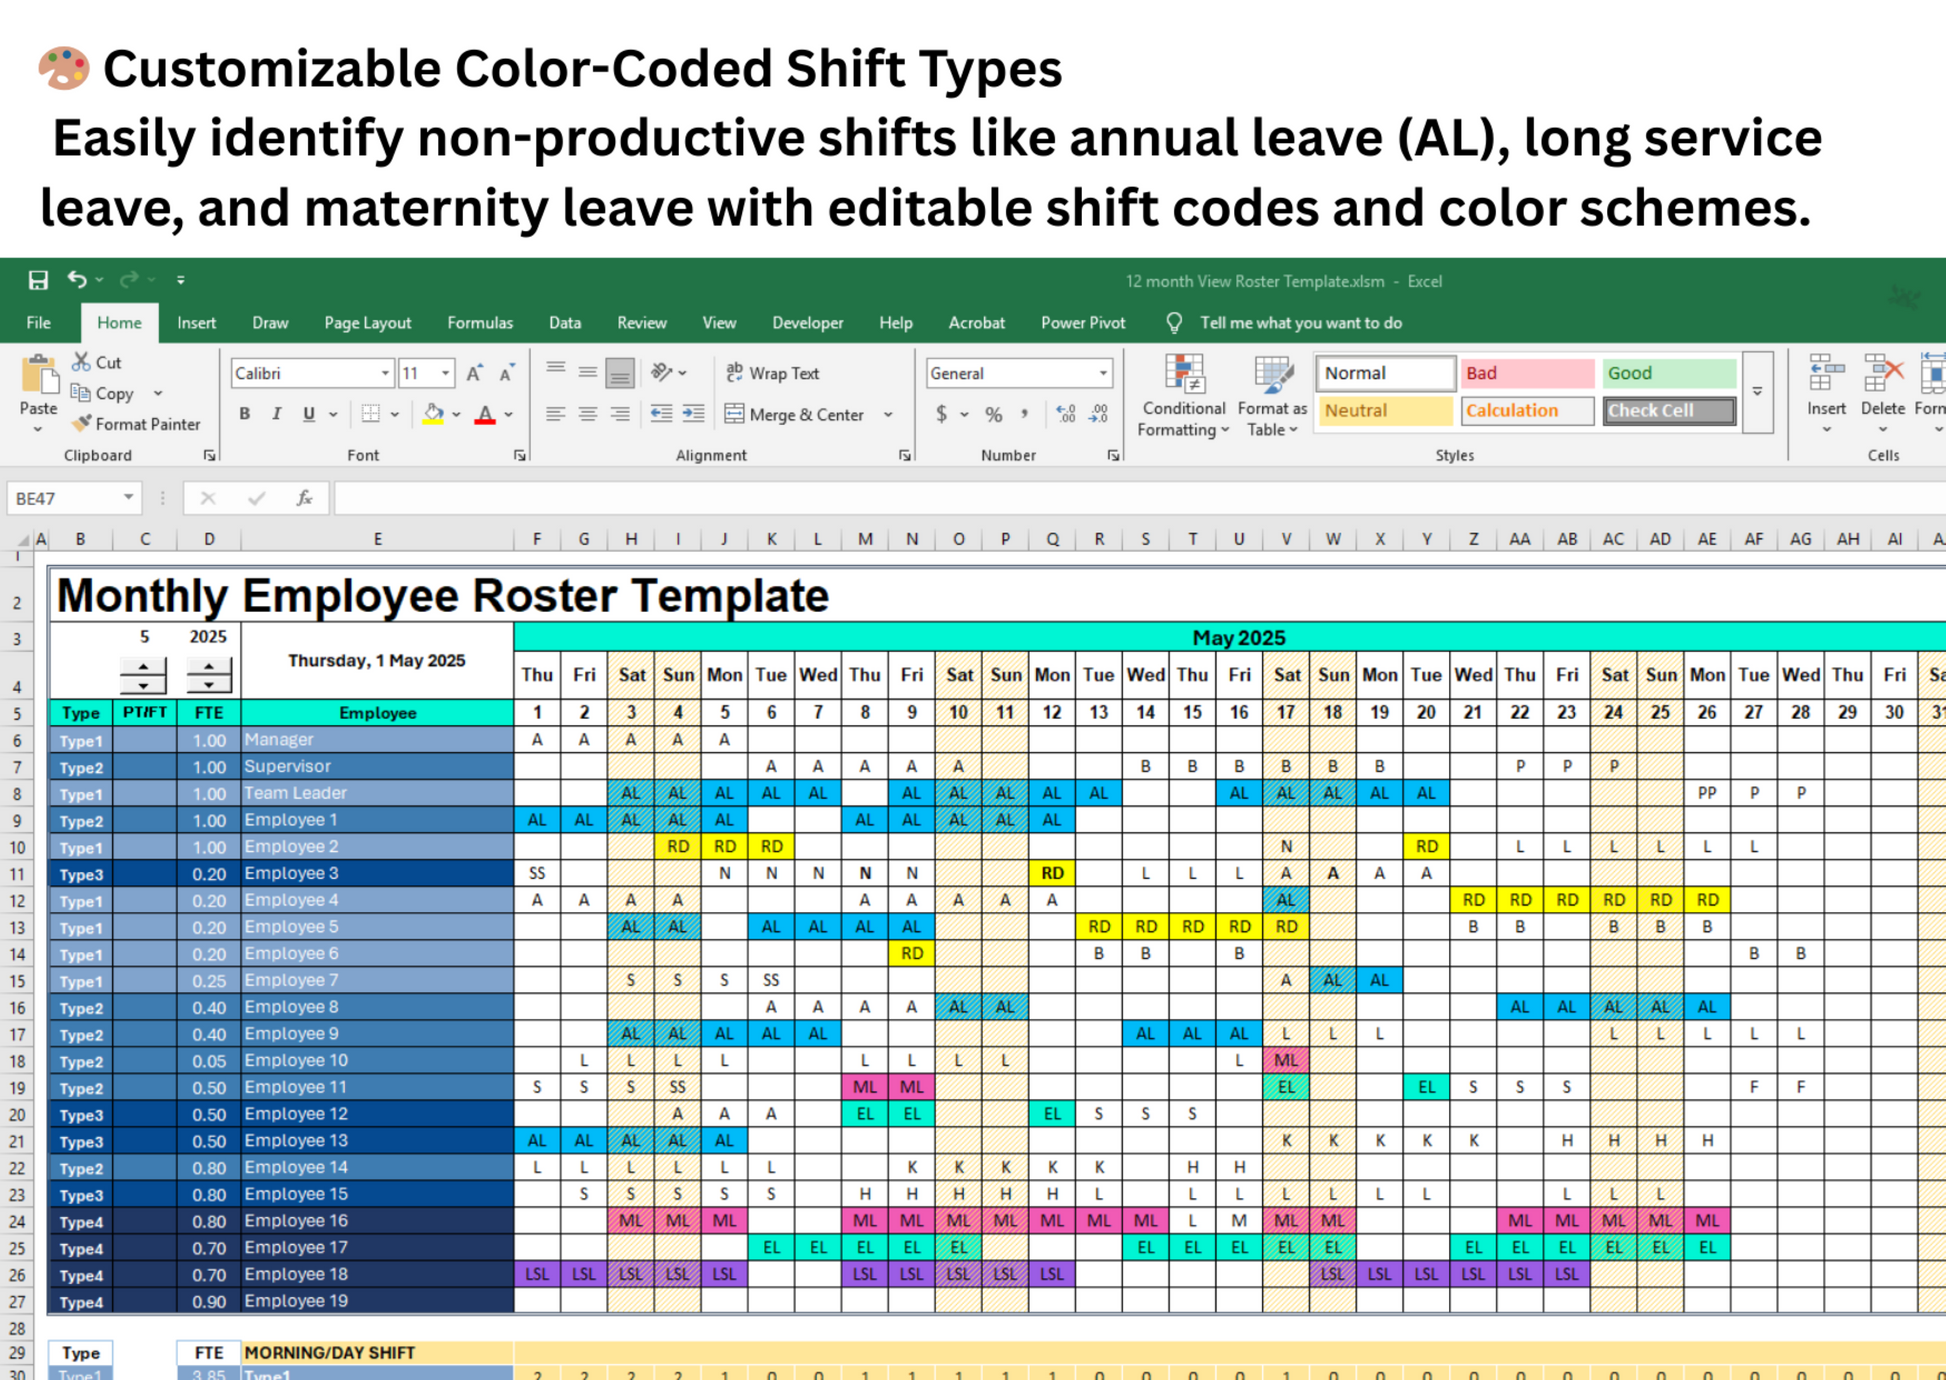Toggle Wrap Text option
This screenshot has width=1946, height=1380.
(x=772, y=373)
